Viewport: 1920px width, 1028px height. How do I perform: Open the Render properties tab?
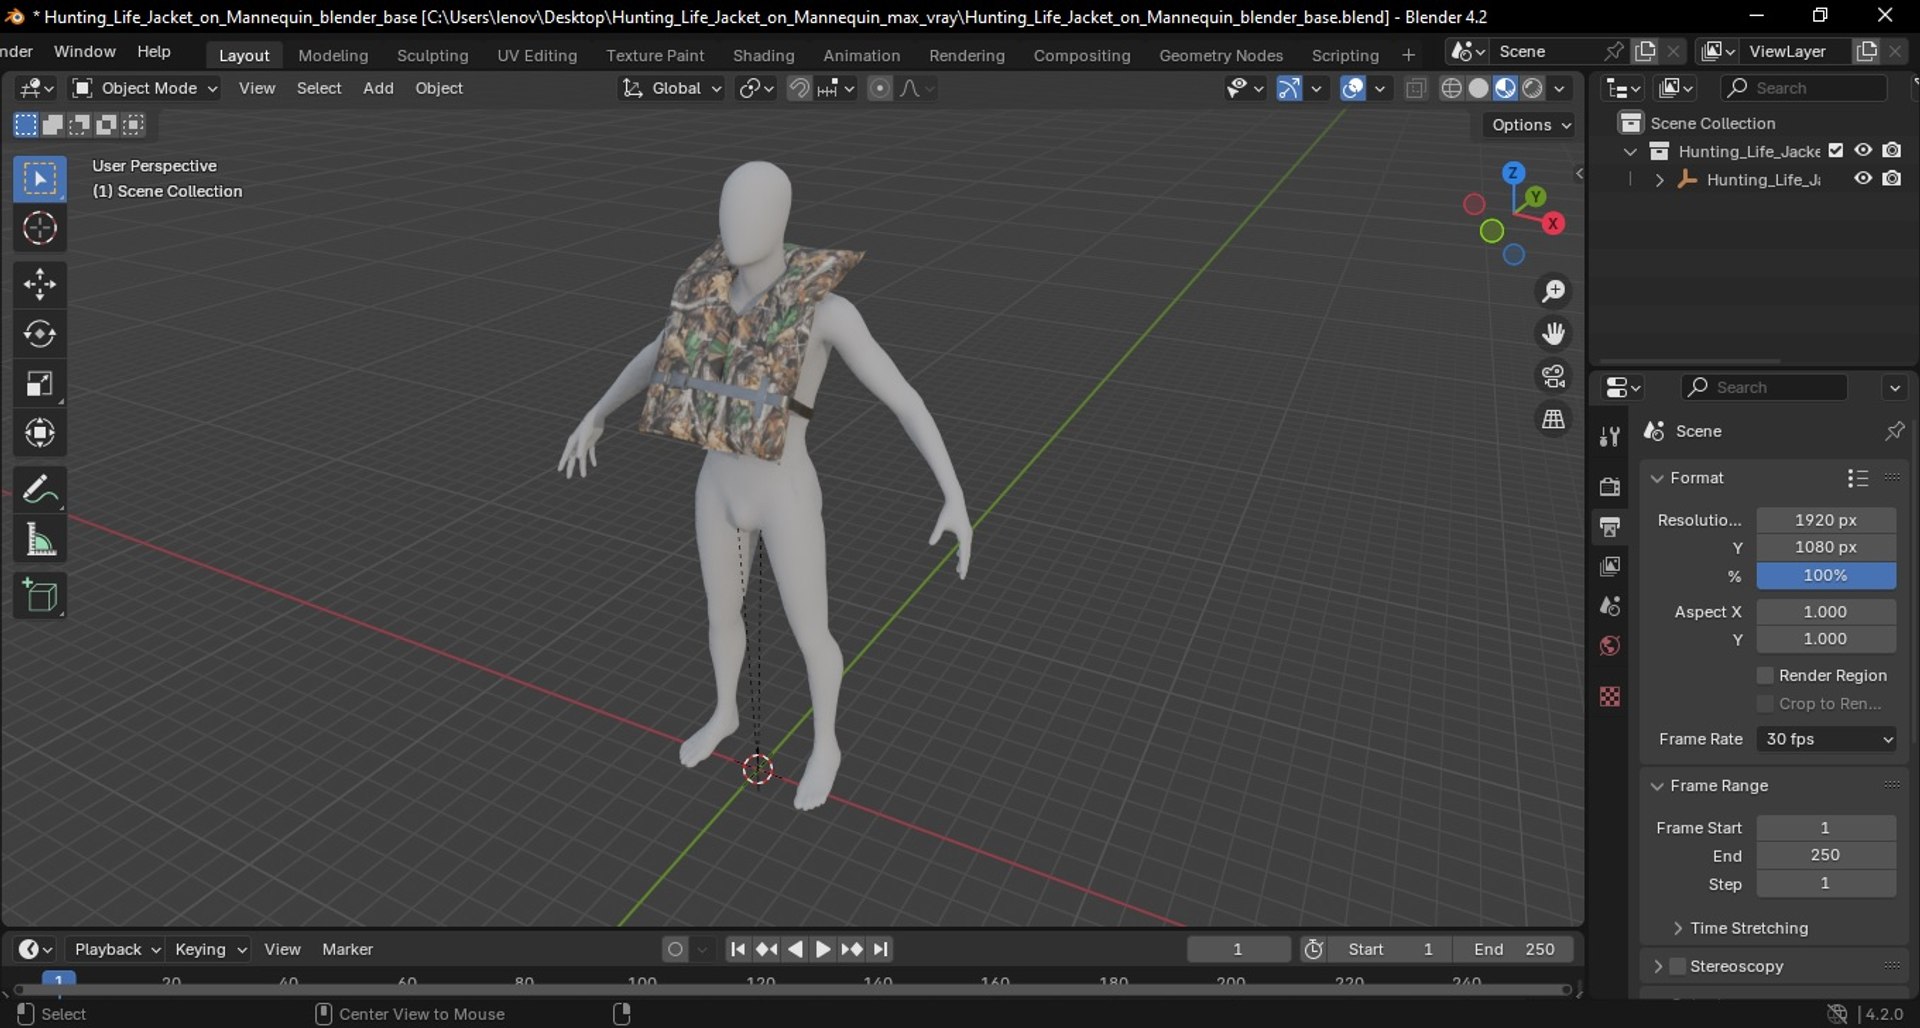pos(1610,486)
